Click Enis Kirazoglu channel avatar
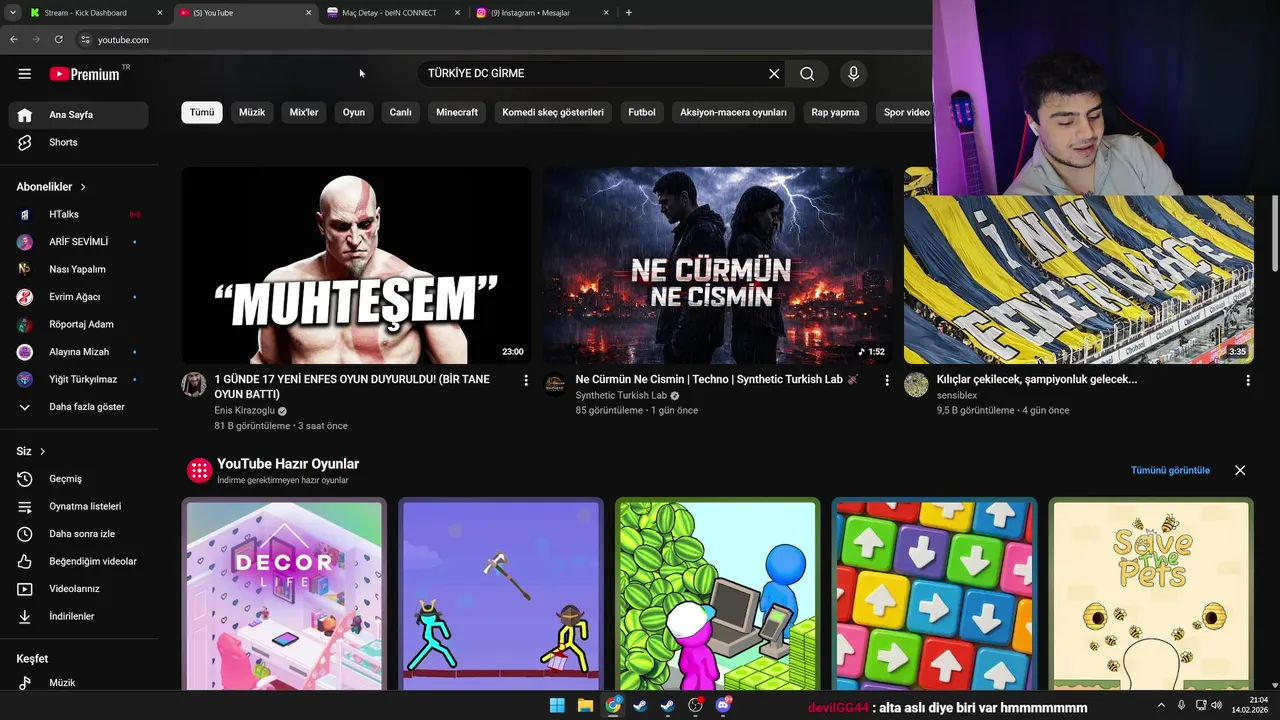The width and height of the screenshot is (1280, 720). [194, 385]
